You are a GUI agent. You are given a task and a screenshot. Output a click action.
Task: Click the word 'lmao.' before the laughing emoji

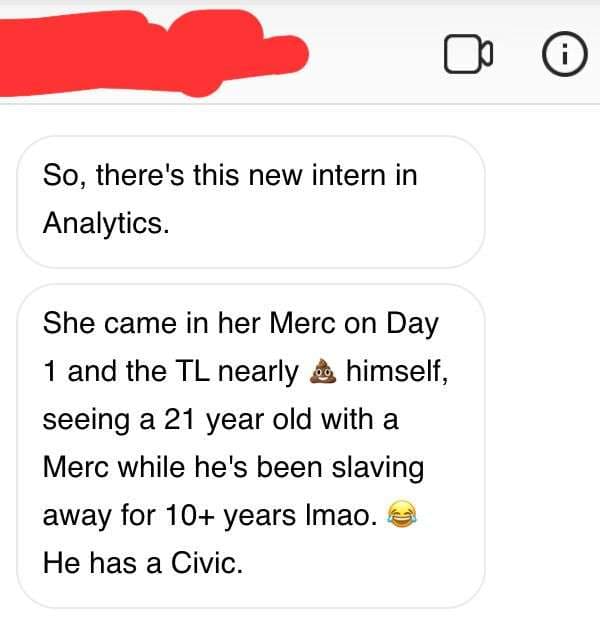coord(341,515)
